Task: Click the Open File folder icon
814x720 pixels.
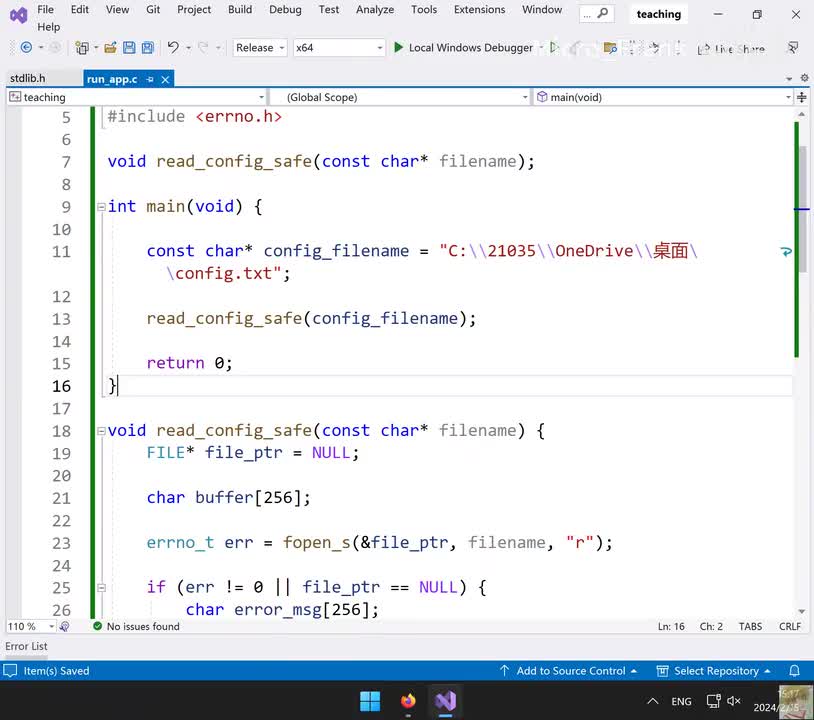Action: tap(110, 48)
